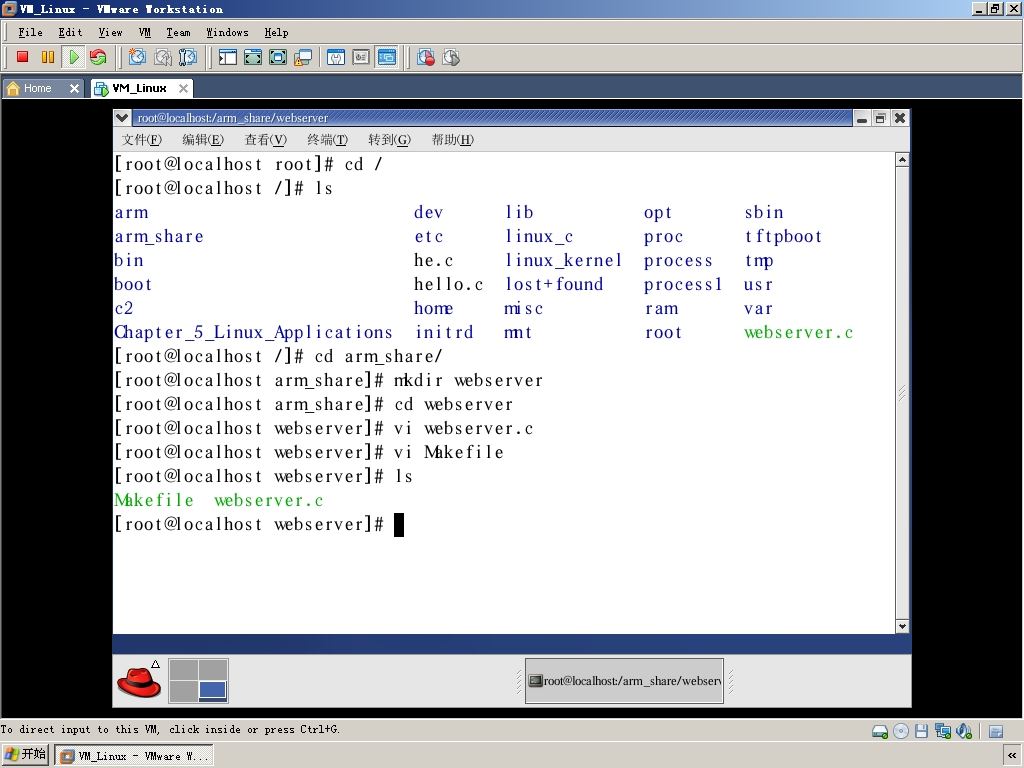
Task: Click the tftpboot directory name
Action: pyautogui.click(x=783, y=236)
